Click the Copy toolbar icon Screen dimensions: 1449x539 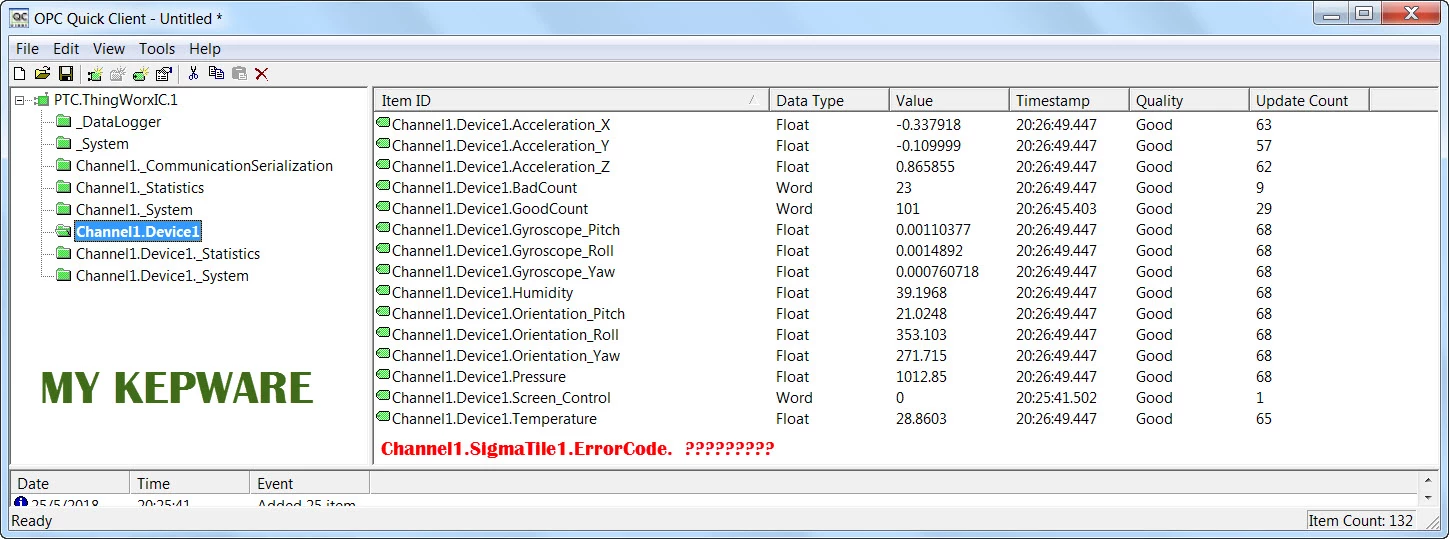coord(216,73)
